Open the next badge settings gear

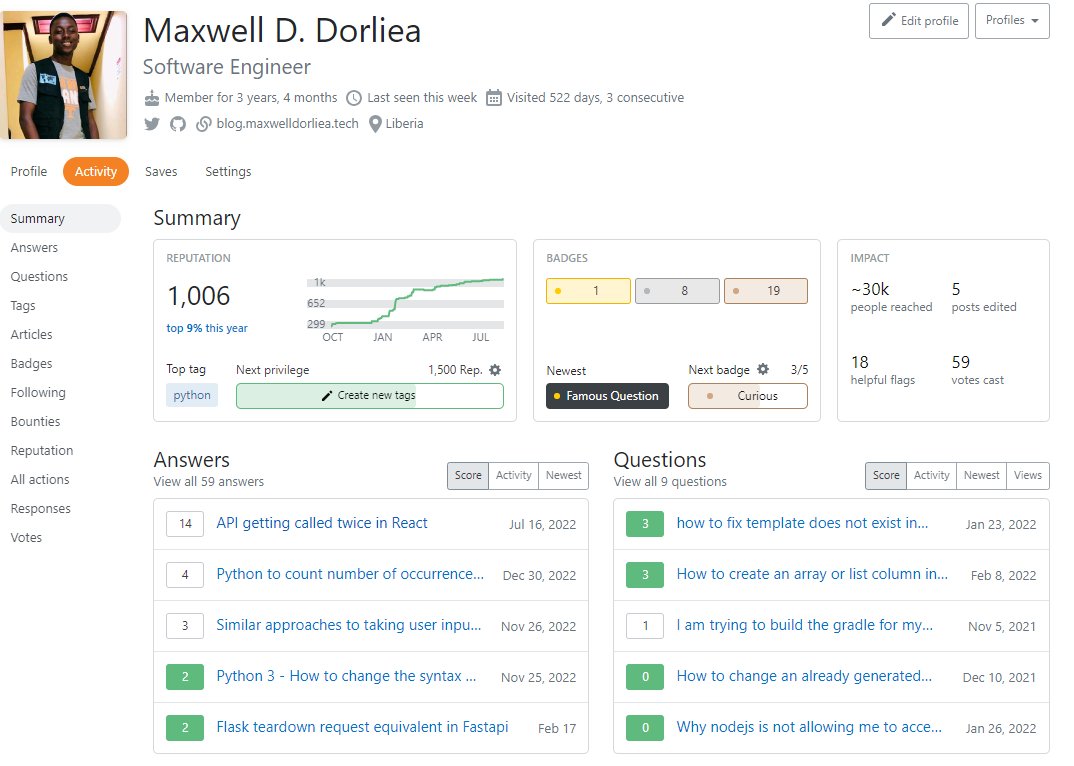point(765,369)
